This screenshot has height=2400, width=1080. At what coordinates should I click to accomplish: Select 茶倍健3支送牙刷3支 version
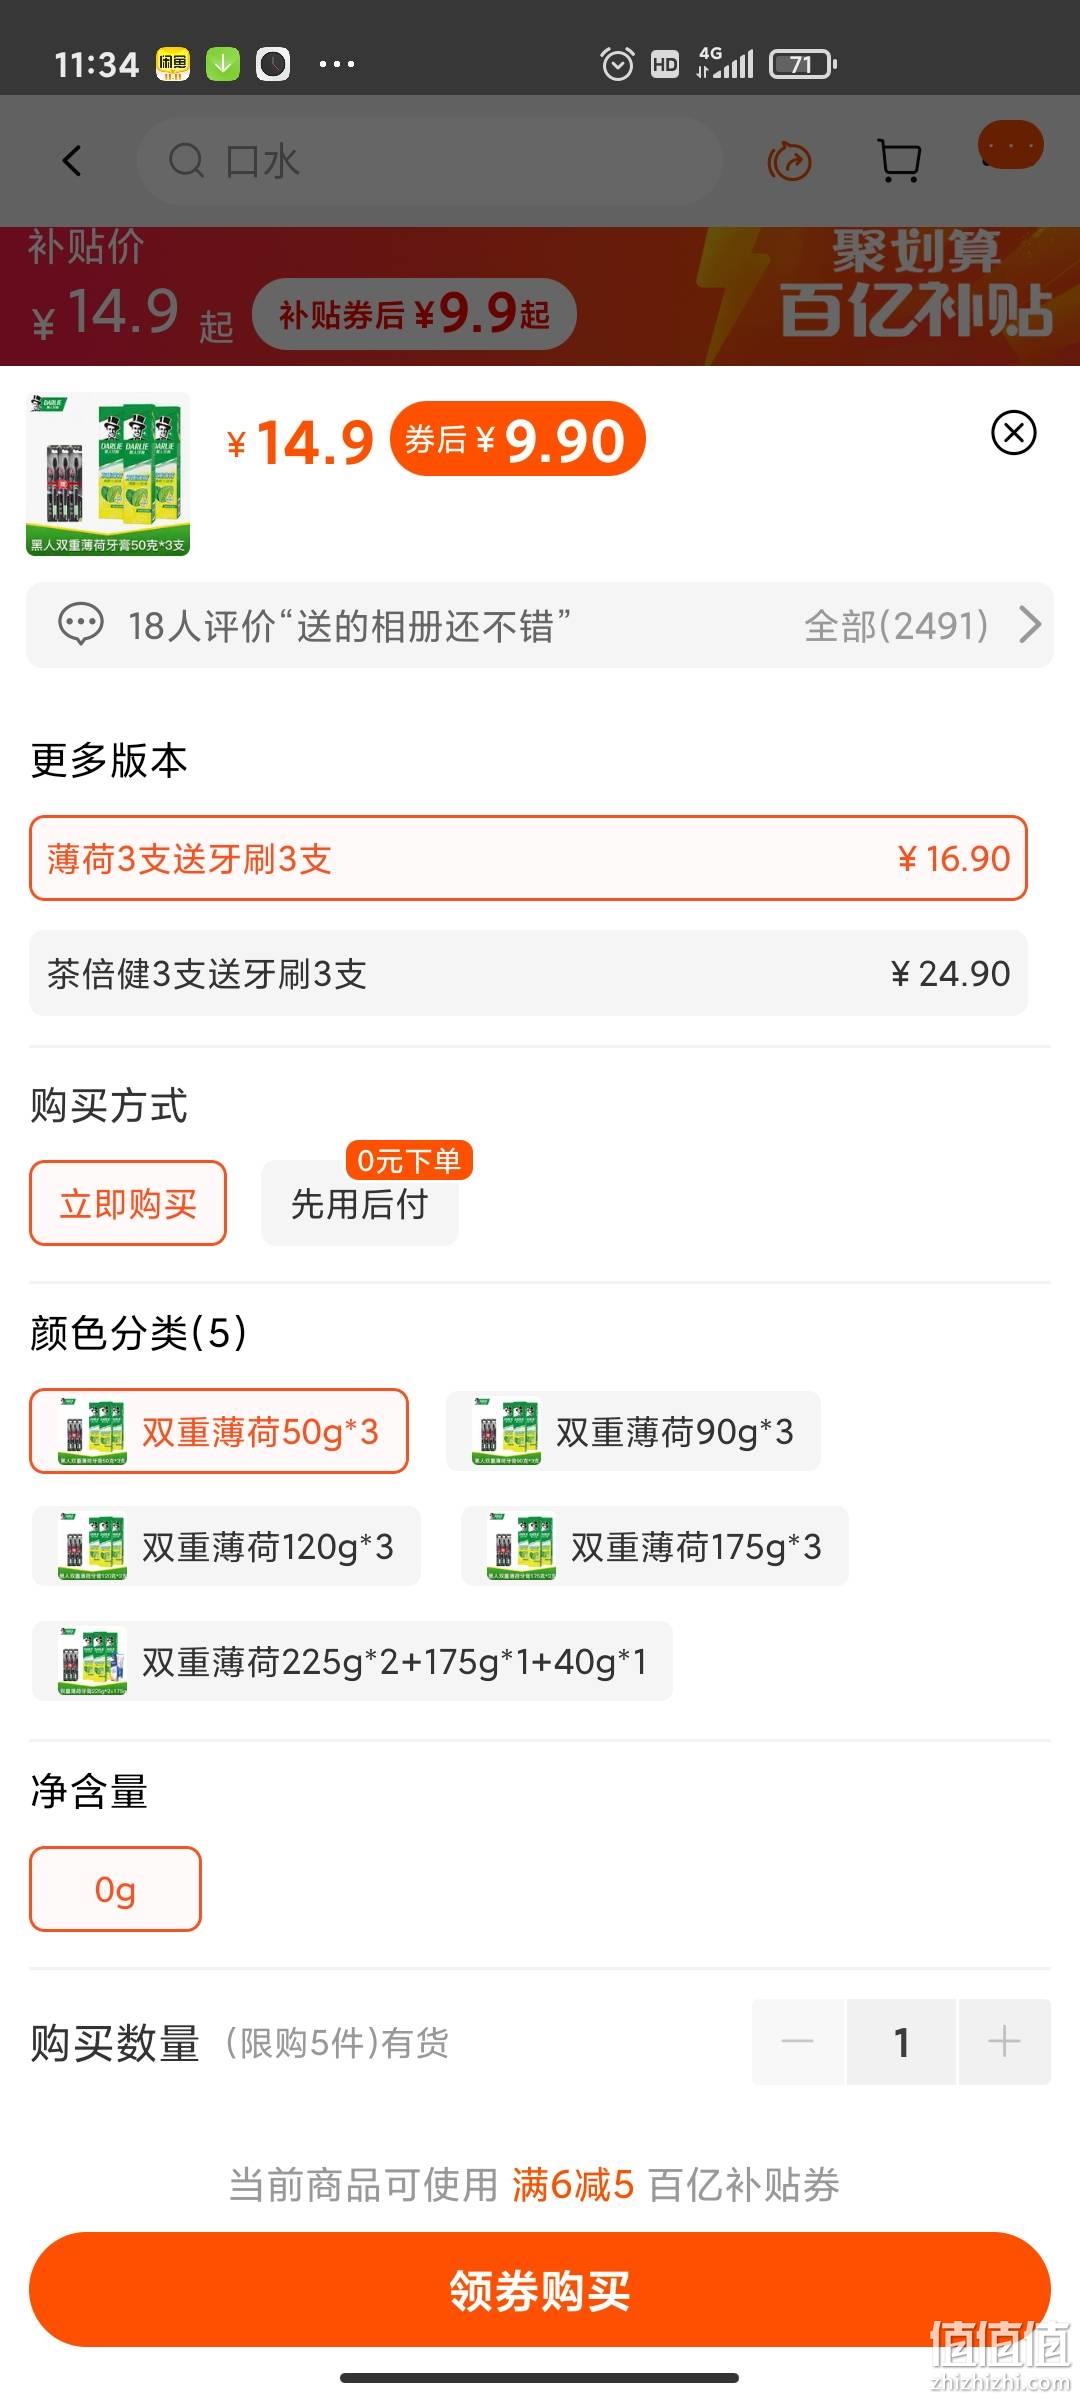[528, 973]
